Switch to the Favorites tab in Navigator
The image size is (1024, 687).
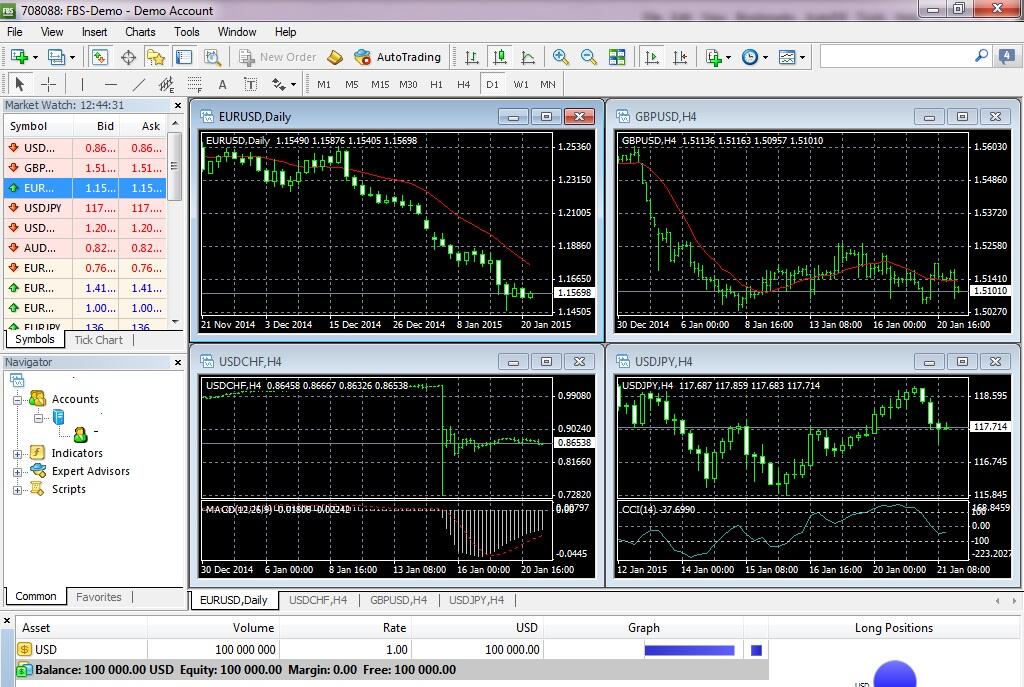pos(99,597)
